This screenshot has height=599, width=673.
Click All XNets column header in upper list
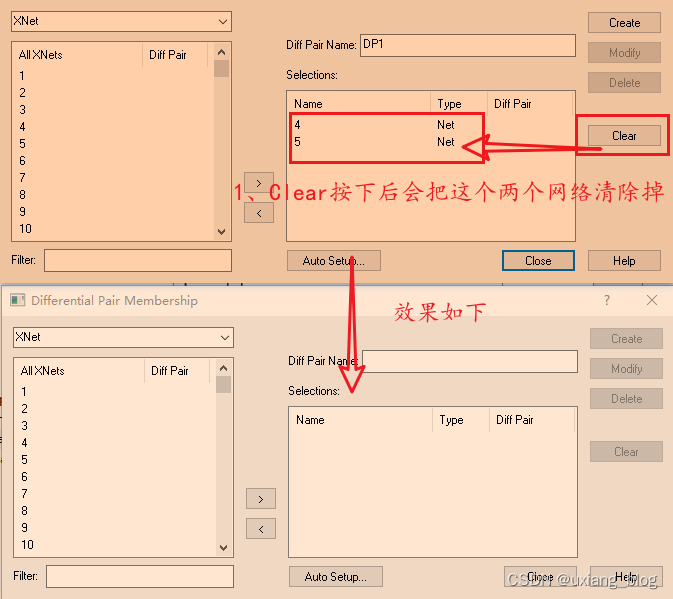click(78, 55)
